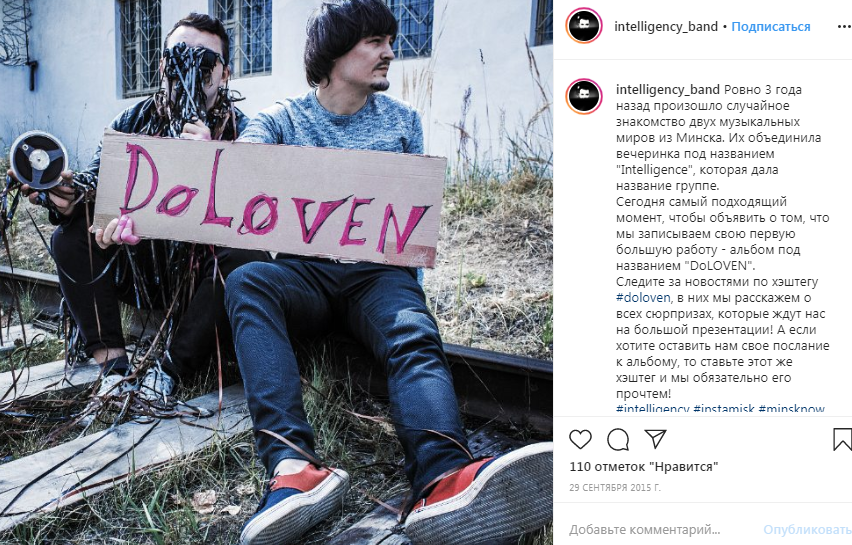Open the #doloven hashtag link

(x=643, y=298)
